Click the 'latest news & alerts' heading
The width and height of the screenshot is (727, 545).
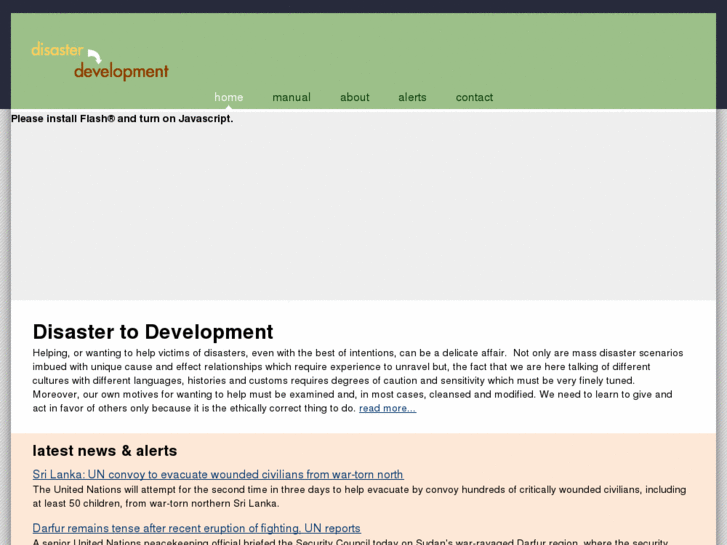[x=105, y=451]
